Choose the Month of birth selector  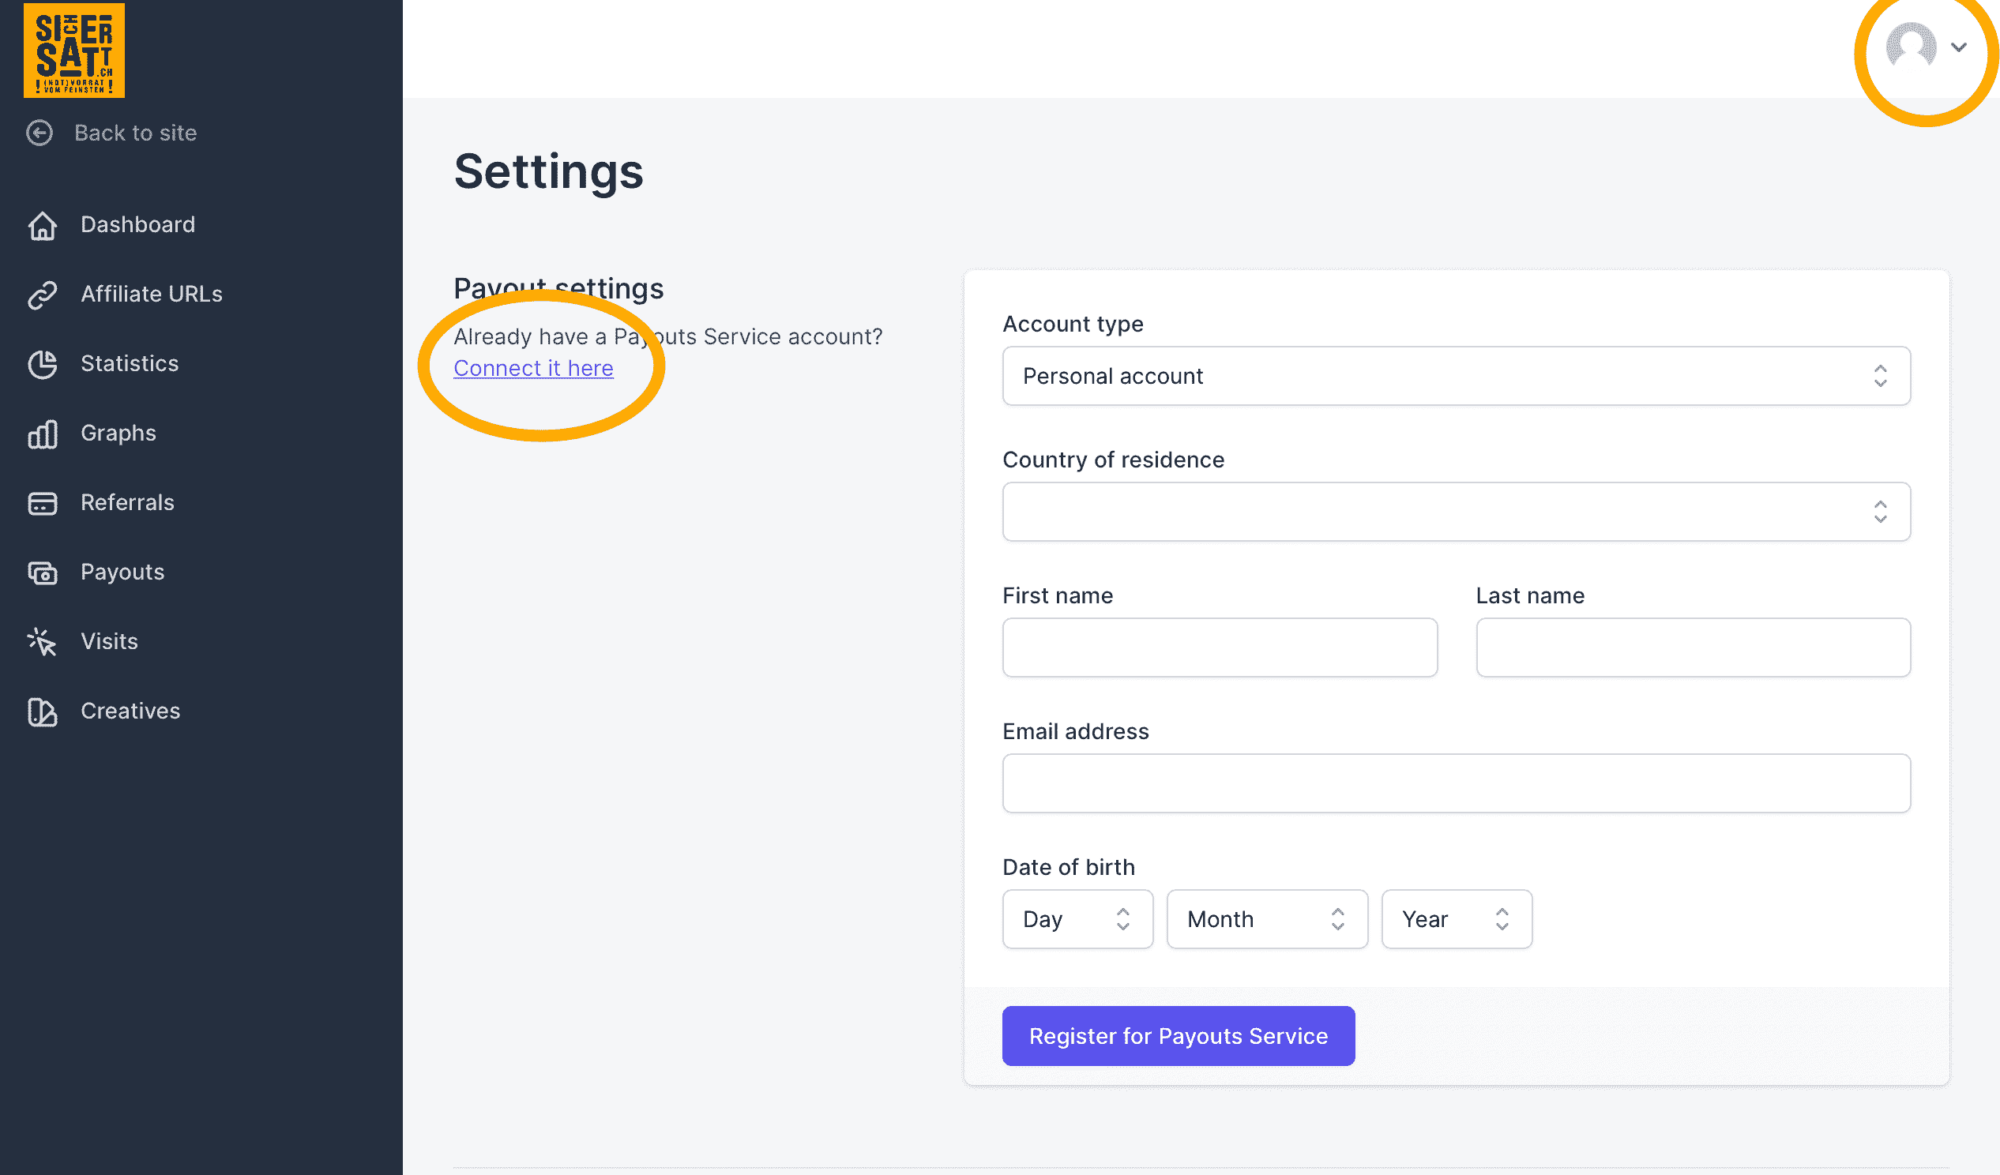coord(1267,919)
